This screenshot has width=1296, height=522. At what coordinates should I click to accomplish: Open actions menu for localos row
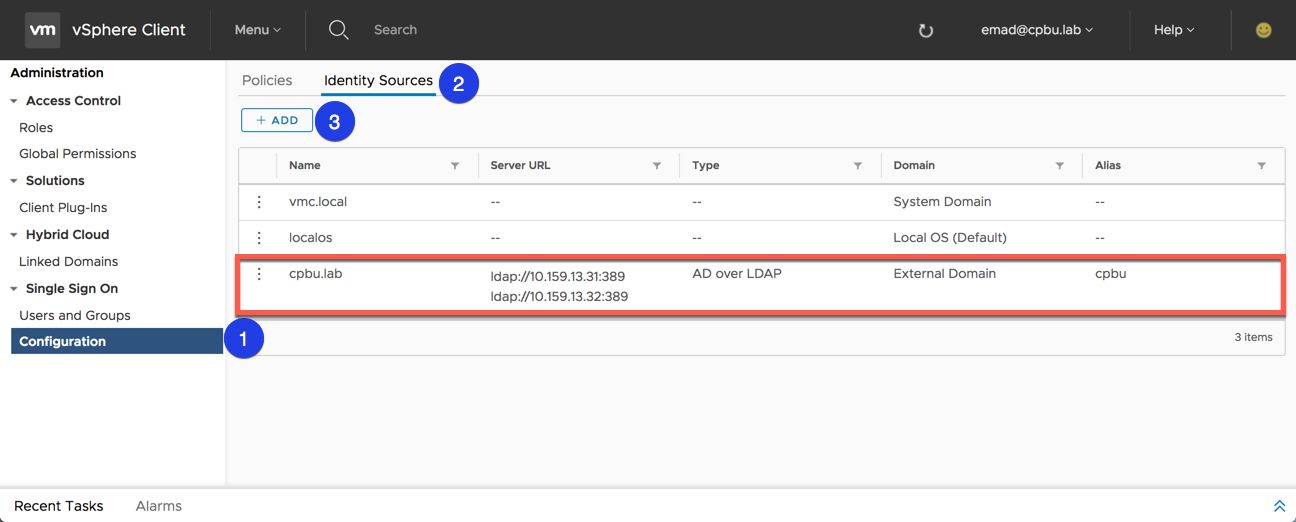point(259,238)
